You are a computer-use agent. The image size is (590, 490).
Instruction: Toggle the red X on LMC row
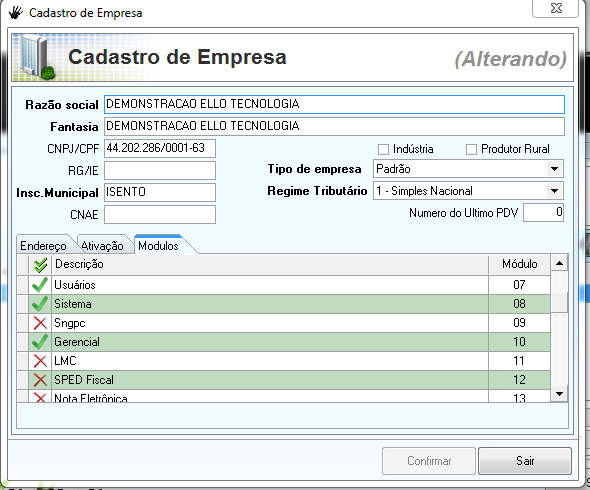(x=40, y=361)
